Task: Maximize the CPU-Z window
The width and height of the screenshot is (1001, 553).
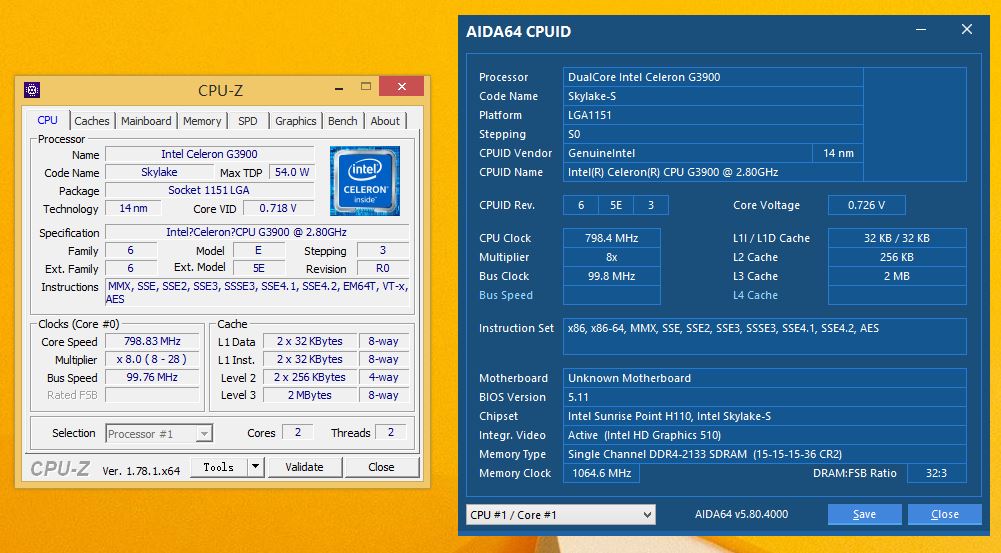Action: coord(366,86)
